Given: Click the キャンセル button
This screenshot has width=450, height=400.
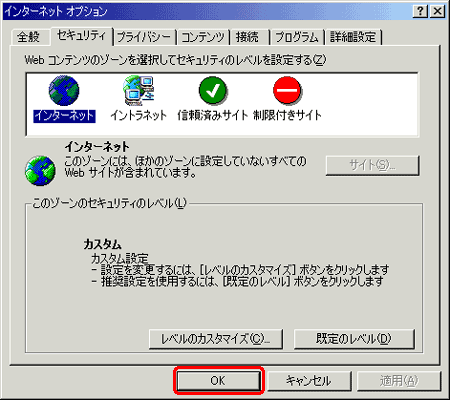Looking at the screenshot, I should [309, 380].
